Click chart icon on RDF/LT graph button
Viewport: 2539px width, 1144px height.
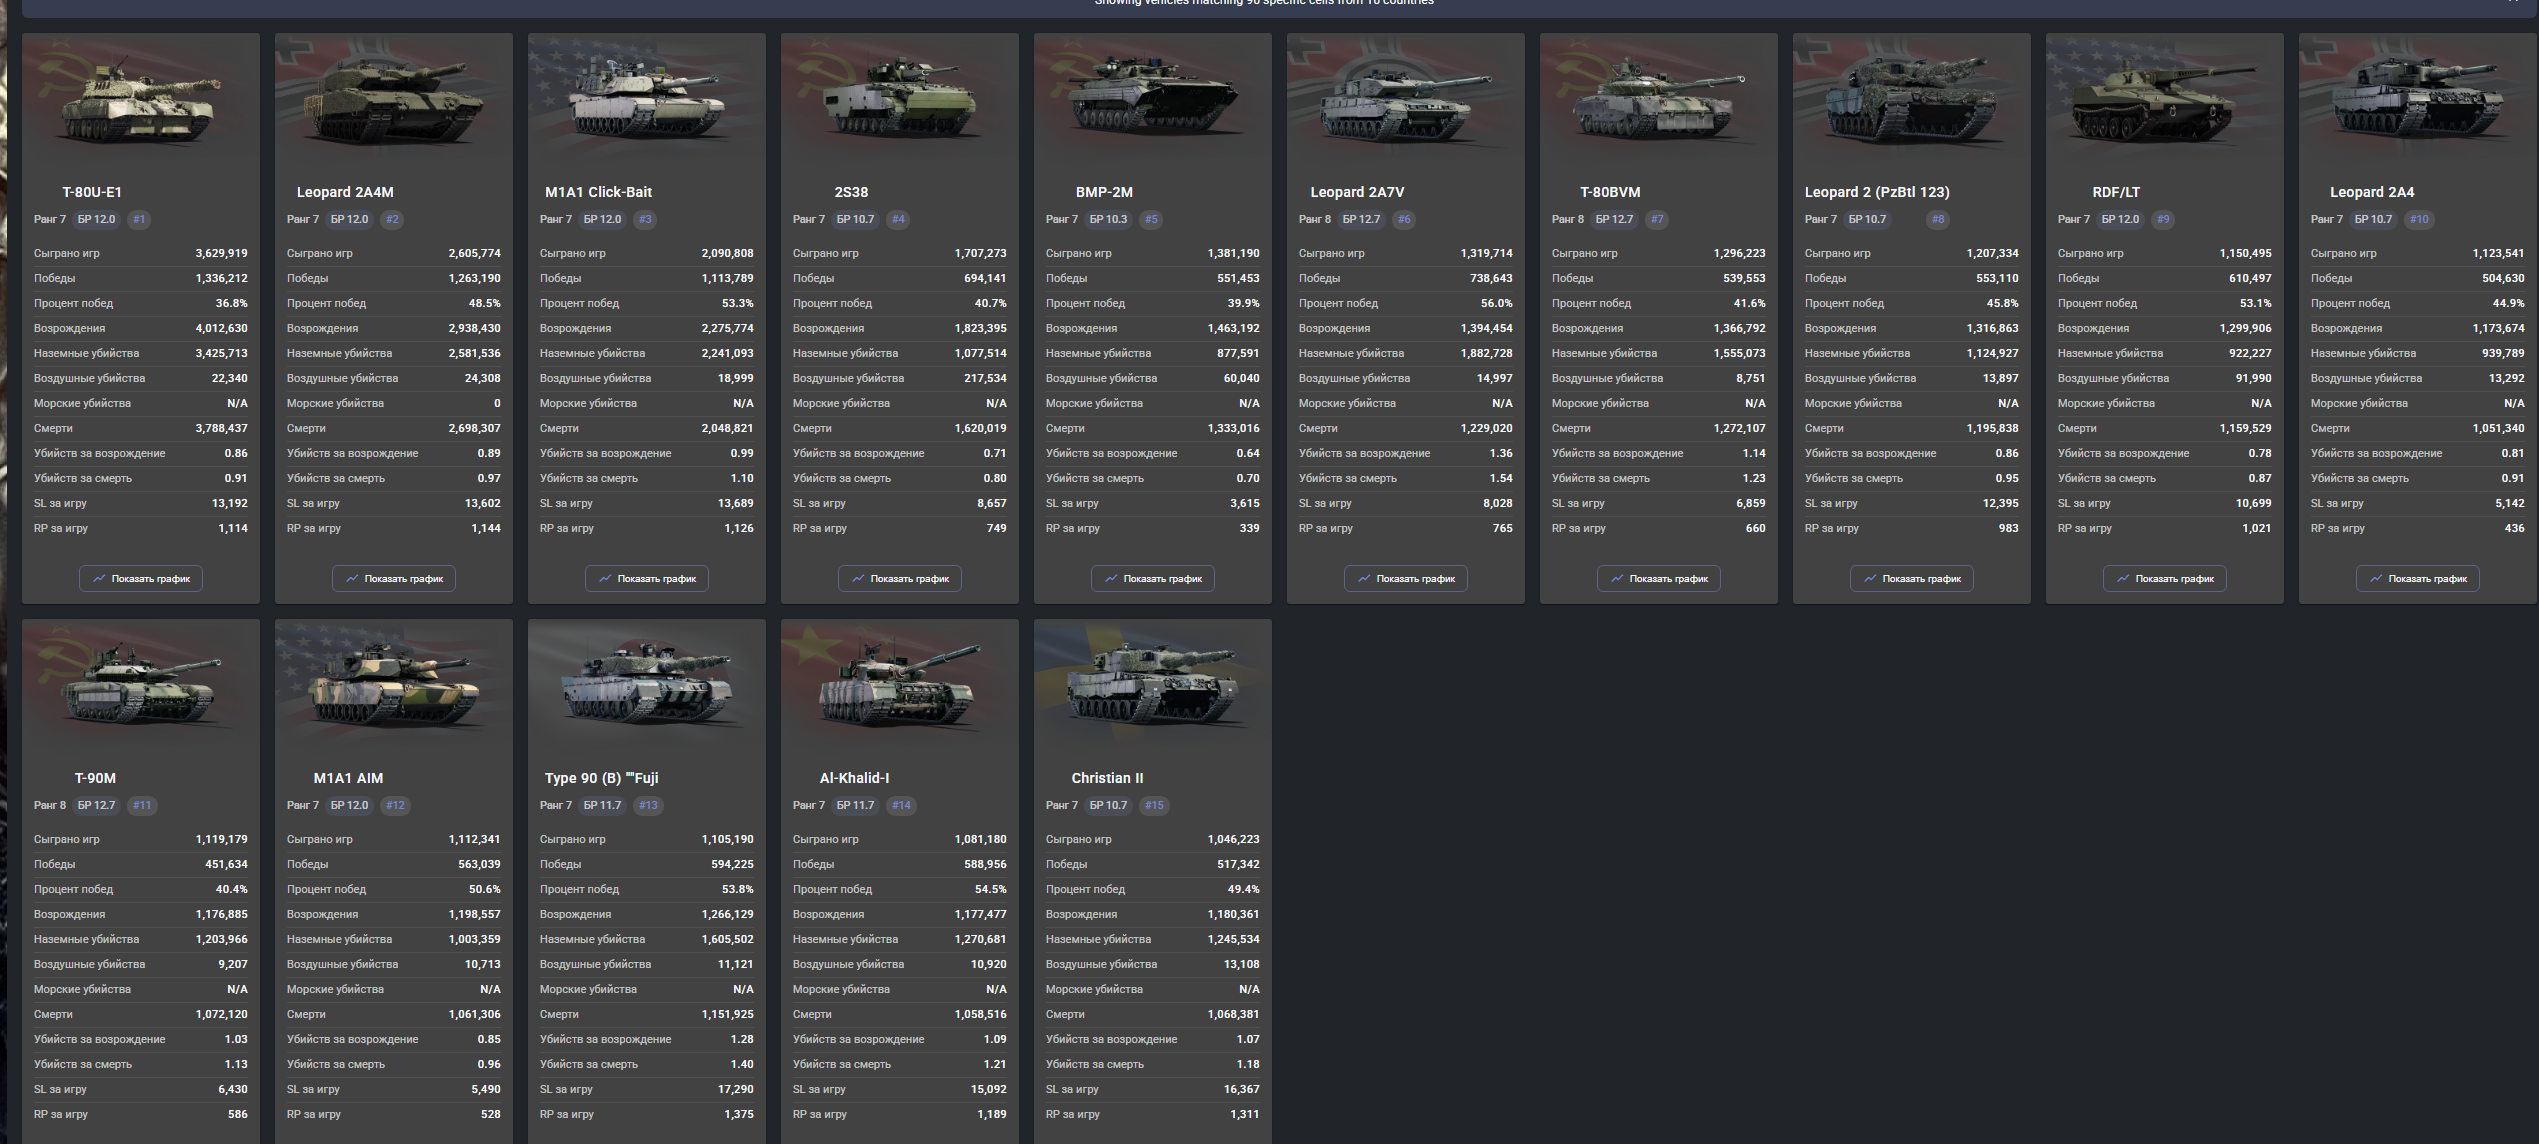pyautogui.click(x=2123, y=578)
